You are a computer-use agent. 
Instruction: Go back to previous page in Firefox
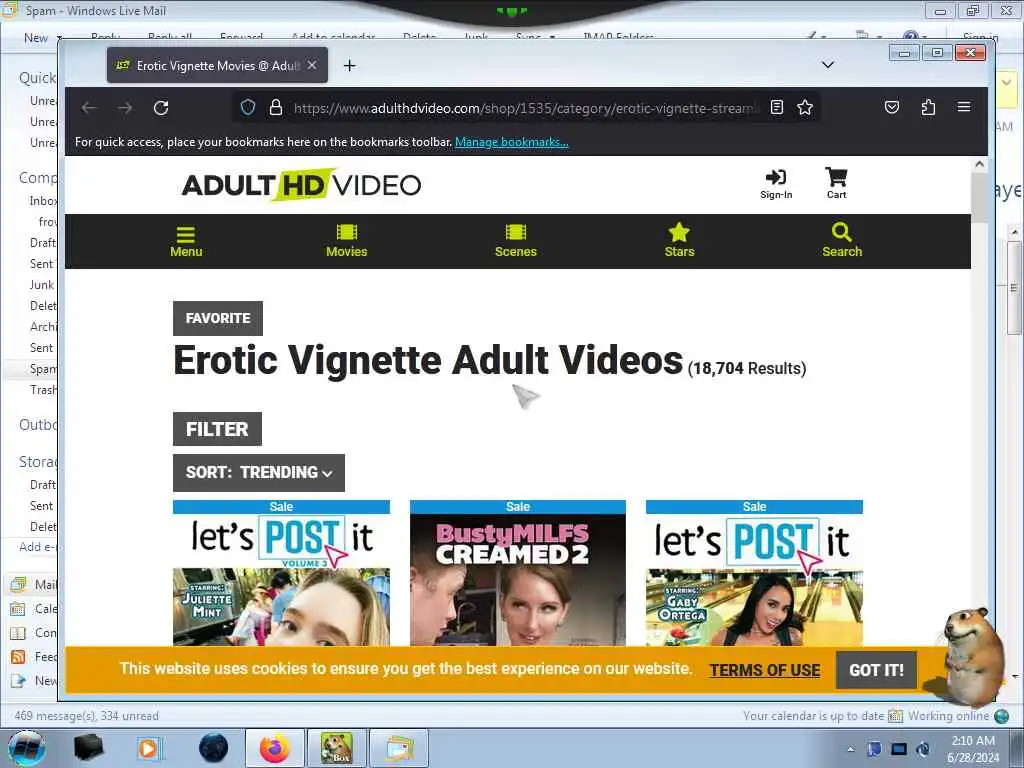89,108
